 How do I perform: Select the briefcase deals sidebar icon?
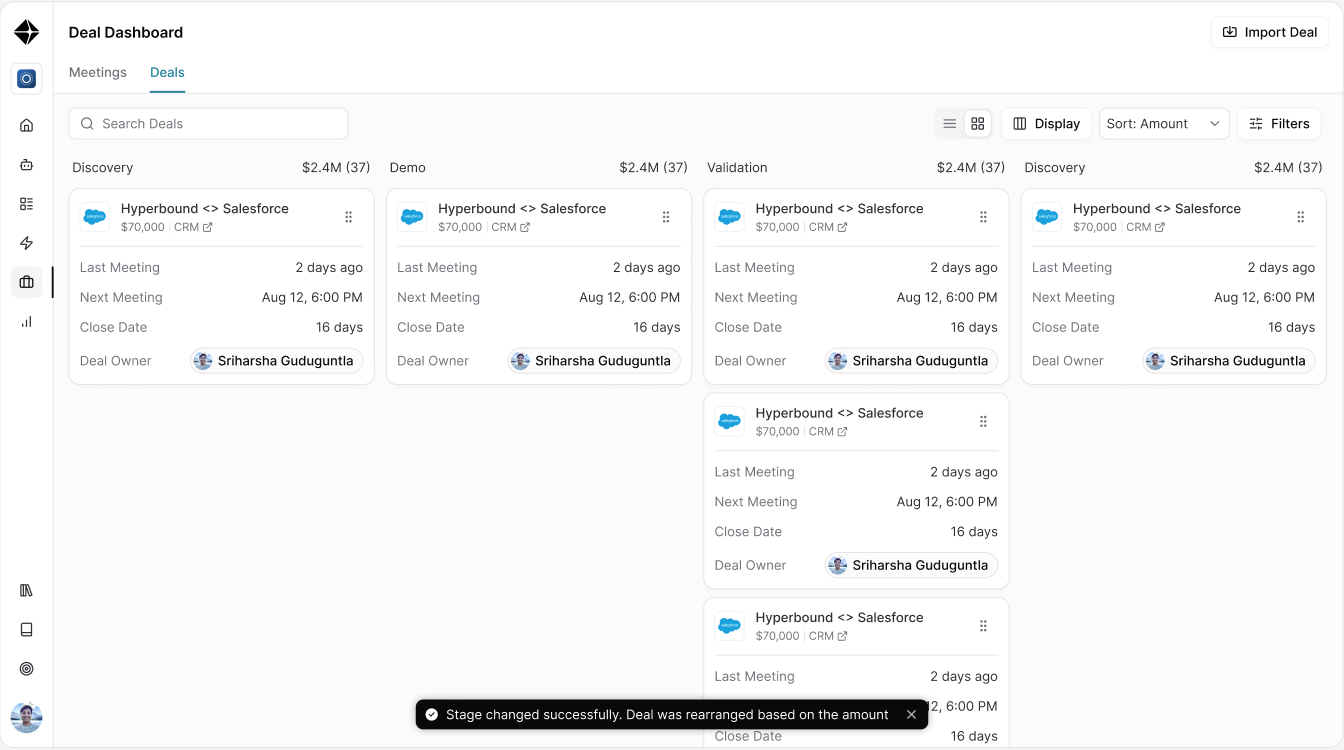click(x=27, y=282)
